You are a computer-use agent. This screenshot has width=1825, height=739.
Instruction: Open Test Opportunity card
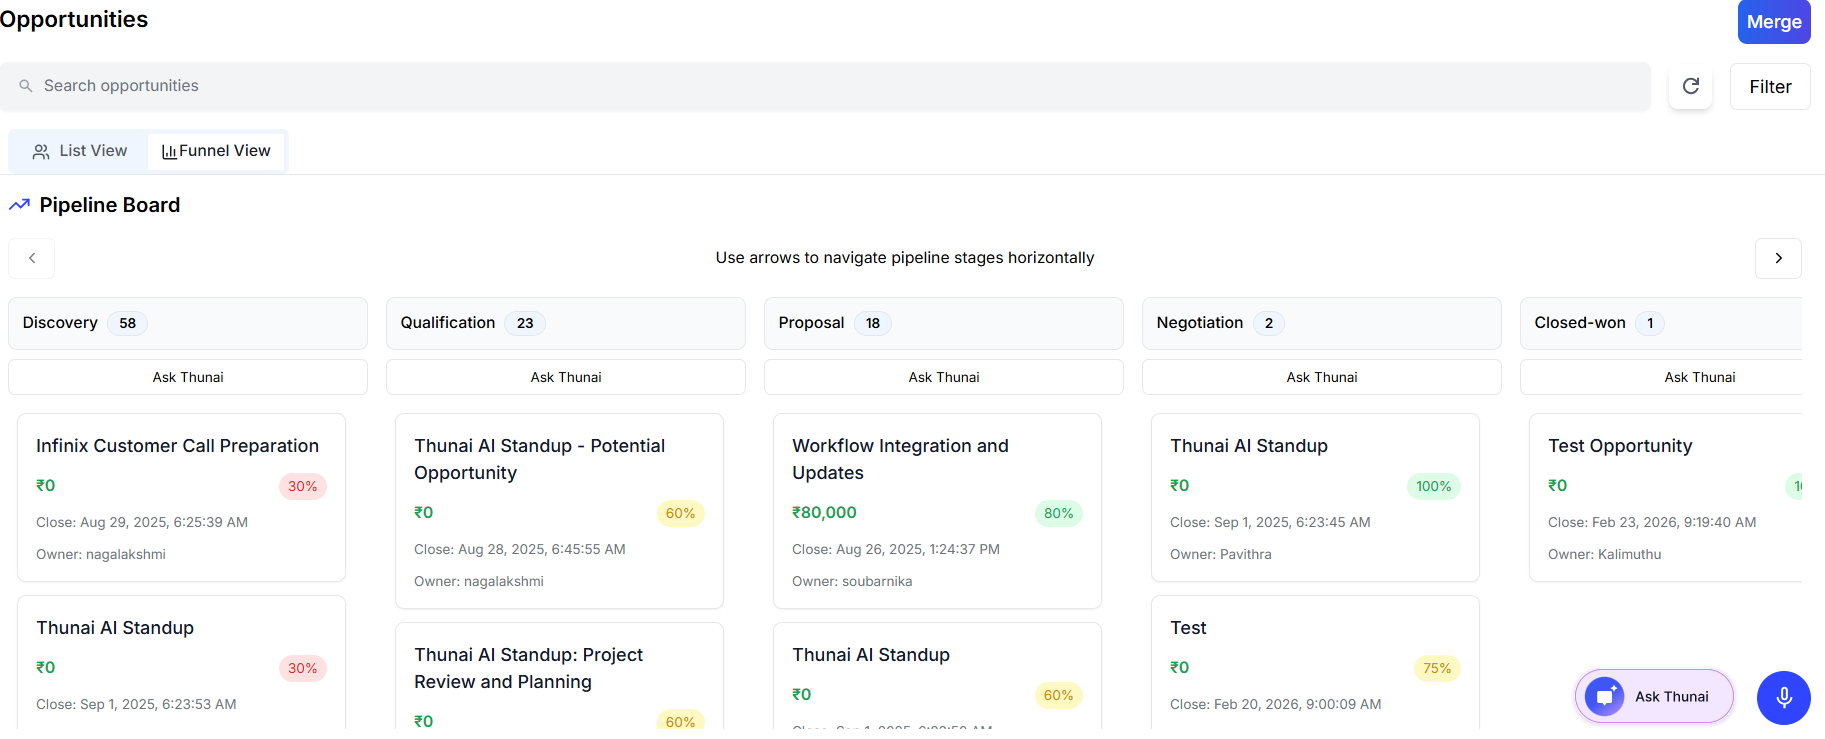[1665, 497]
